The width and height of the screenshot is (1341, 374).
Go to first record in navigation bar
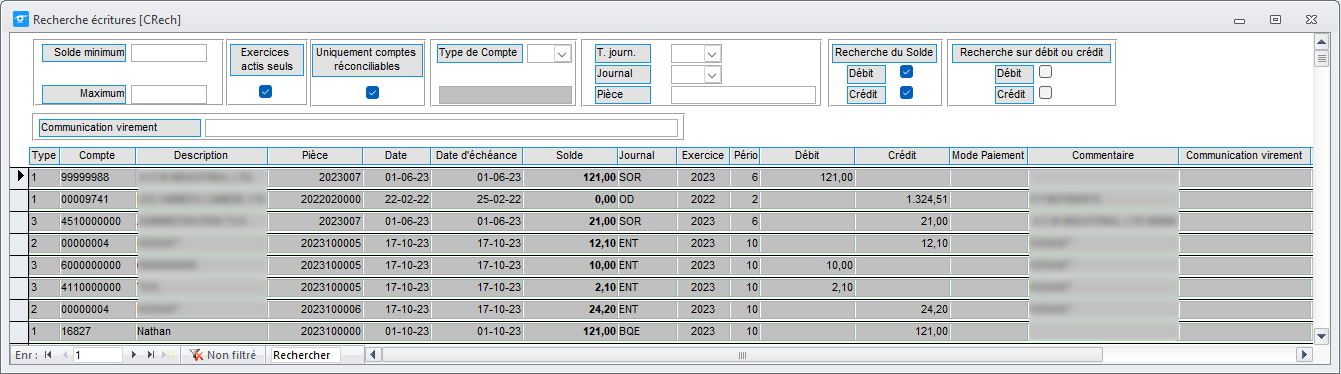(48, 355)
